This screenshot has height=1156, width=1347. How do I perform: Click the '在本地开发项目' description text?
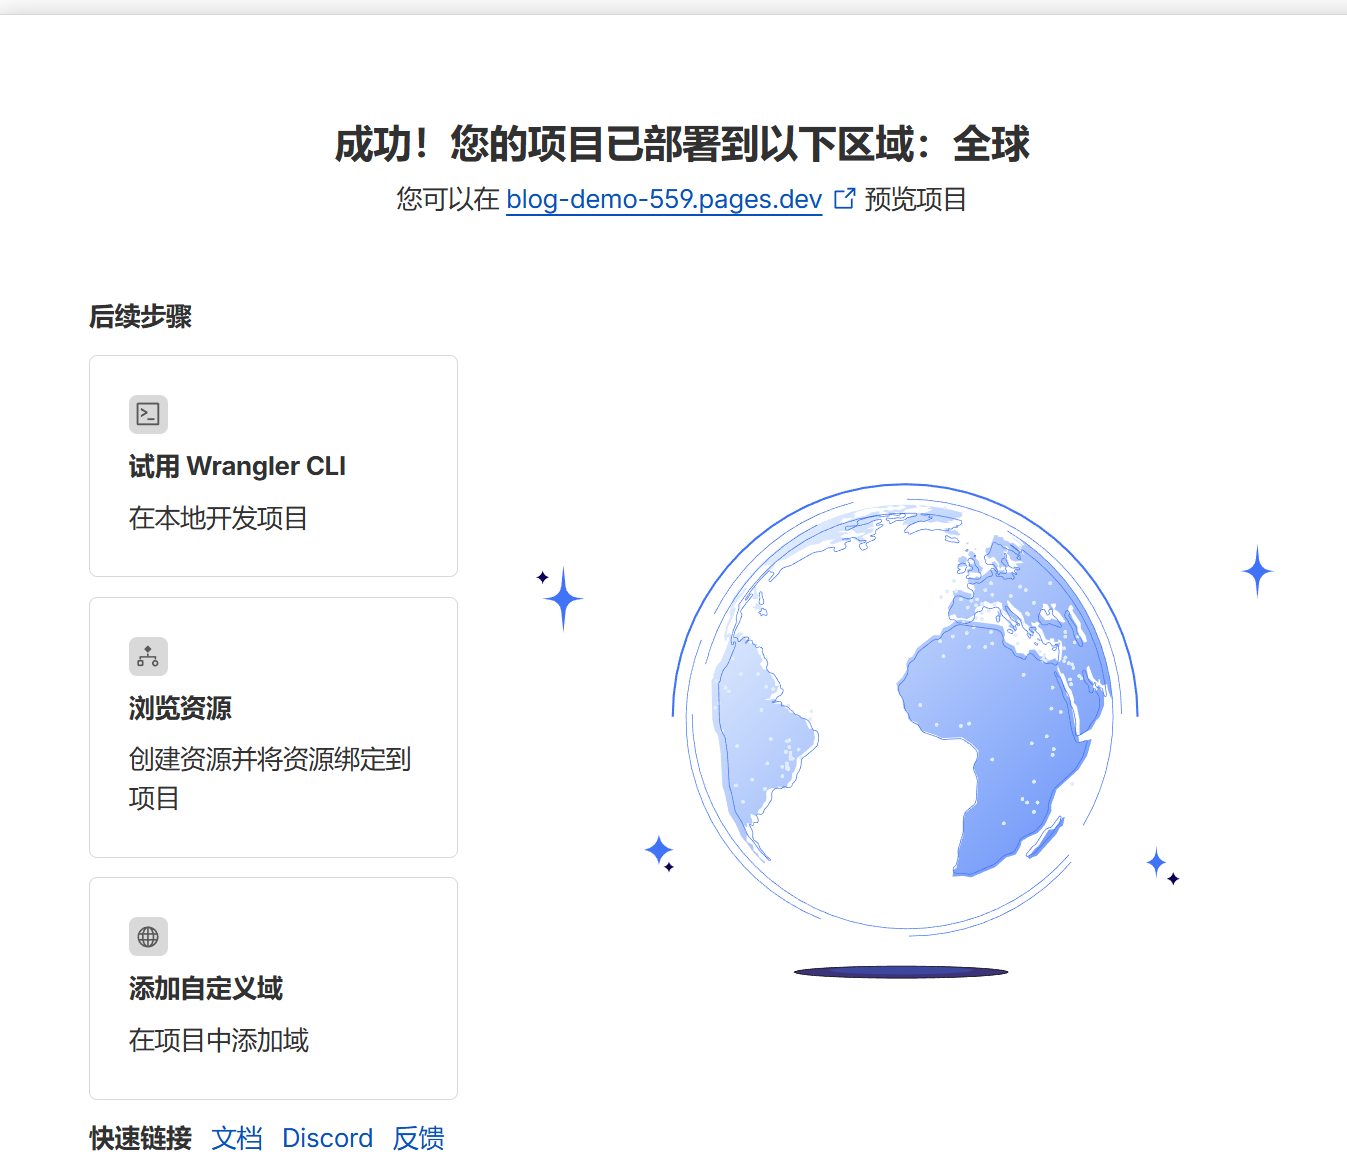[x=218, y=518]
